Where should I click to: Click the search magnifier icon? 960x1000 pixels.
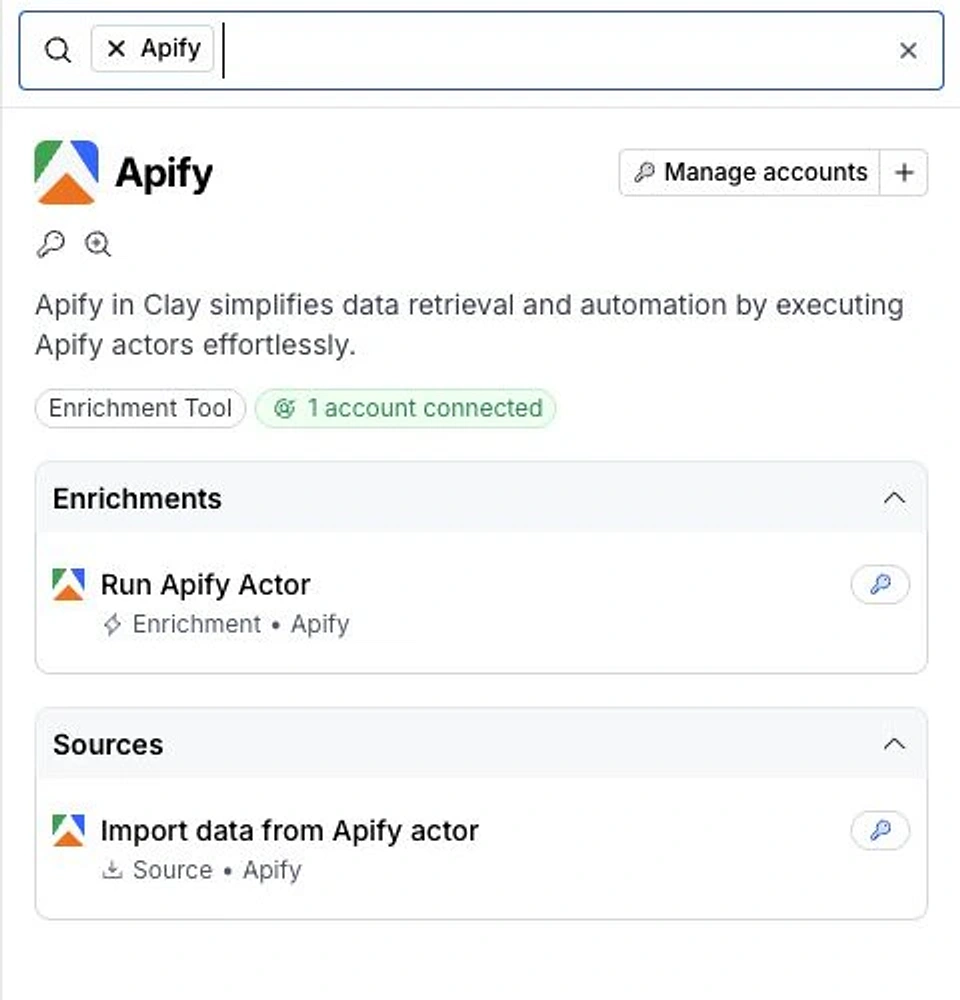tap(57, 50)
